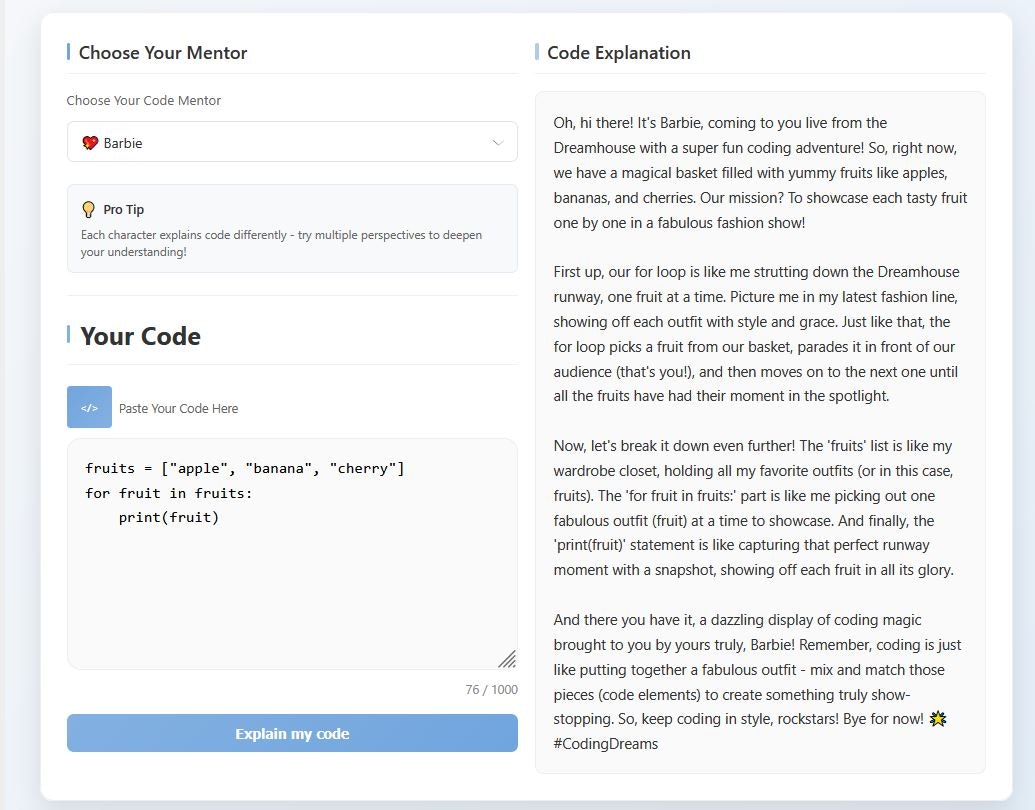Click the paragraph starting 'Now, let's break it down'
Image resolution: width=1035 pixels, height=810 pixels.
coord(754,508)
